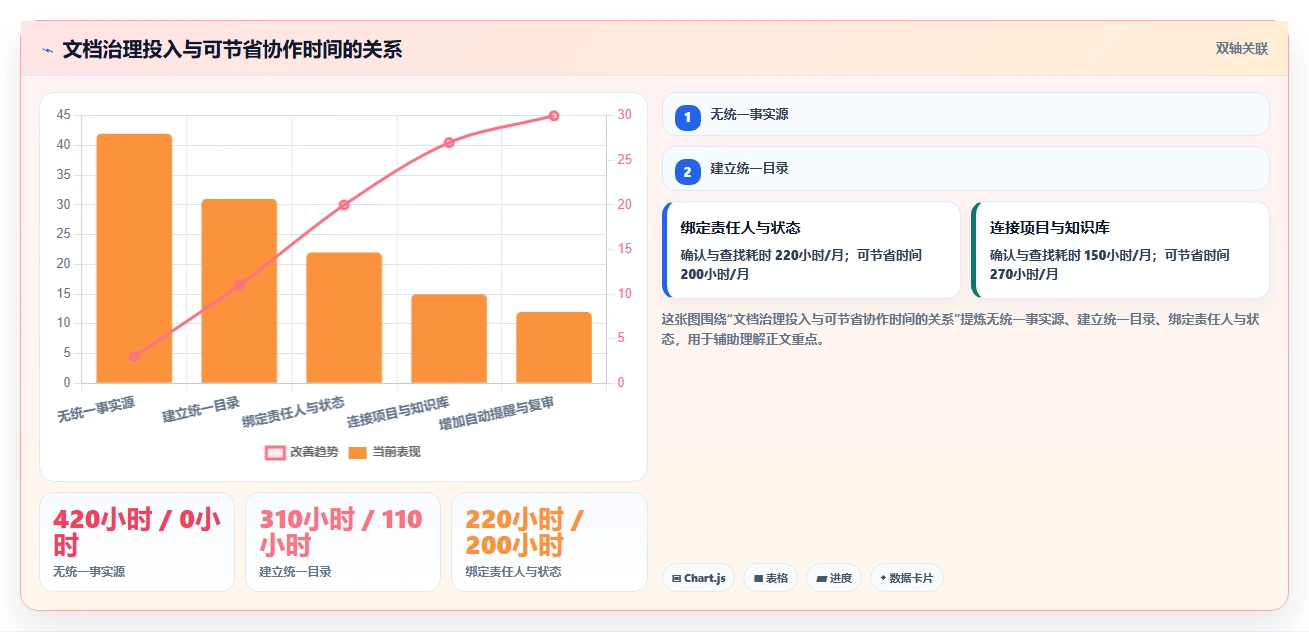The width and height of the screenshot is (1309, 632).
Task: Click the 数据卡片 tag chip
Action: click(907, 578)
